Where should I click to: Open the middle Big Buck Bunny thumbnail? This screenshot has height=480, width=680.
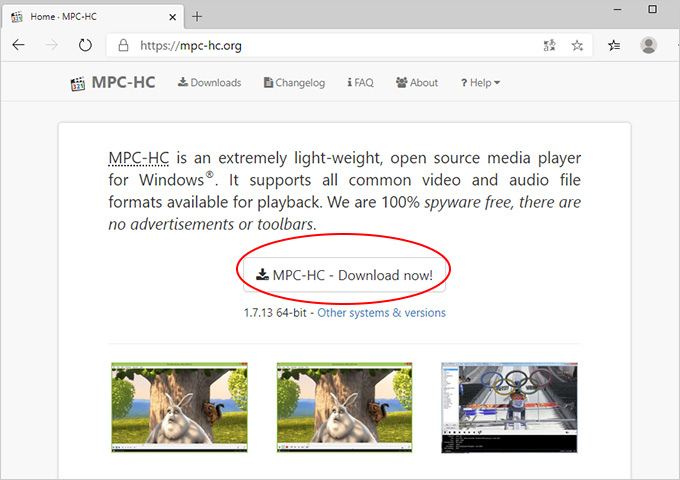click(x=344, y=408)
